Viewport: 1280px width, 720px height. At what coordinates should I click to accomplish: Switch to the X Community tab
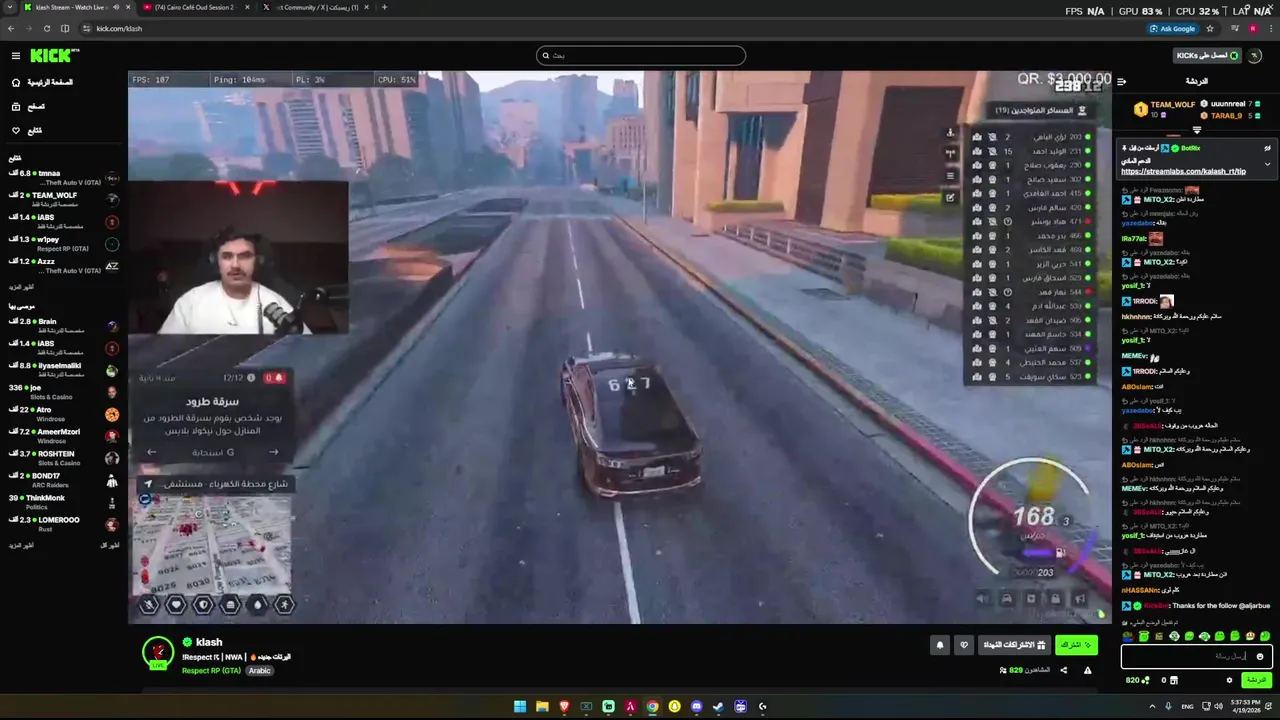(x=314, y=7)
